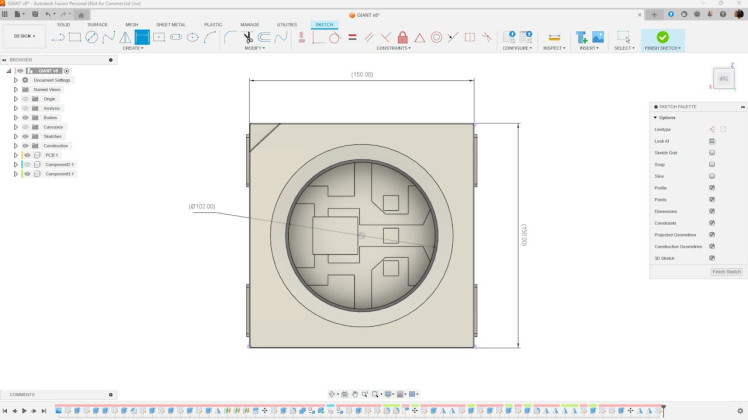
Task: Click the Insert image icon
Action: tap(598, 37)
